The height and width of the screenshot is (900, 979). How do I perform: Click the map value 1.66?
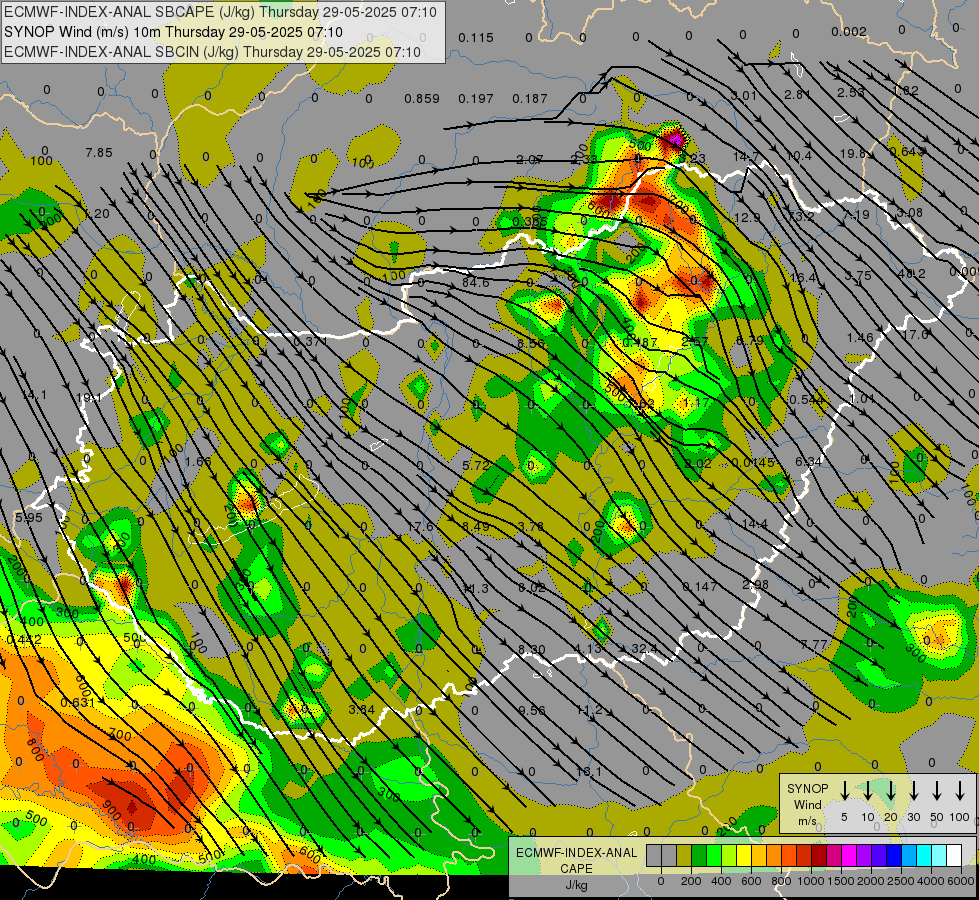click(x=198, y=462)
